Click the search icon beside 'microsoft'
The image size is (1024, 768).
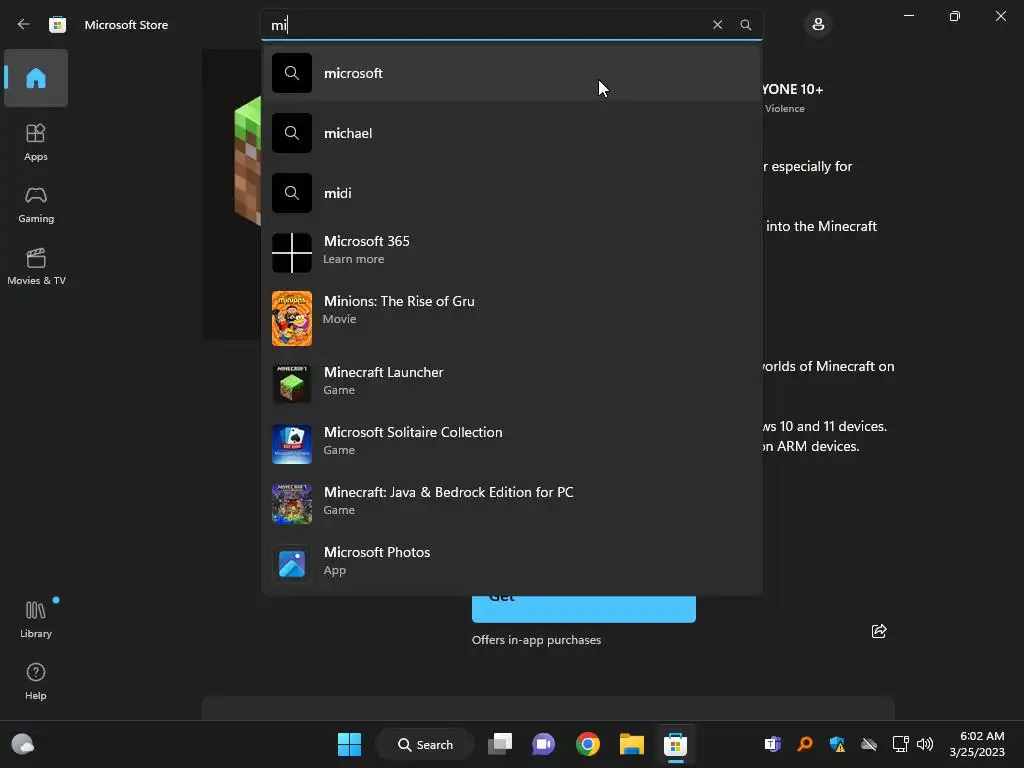pyautogui.click(x=291, y=72)
